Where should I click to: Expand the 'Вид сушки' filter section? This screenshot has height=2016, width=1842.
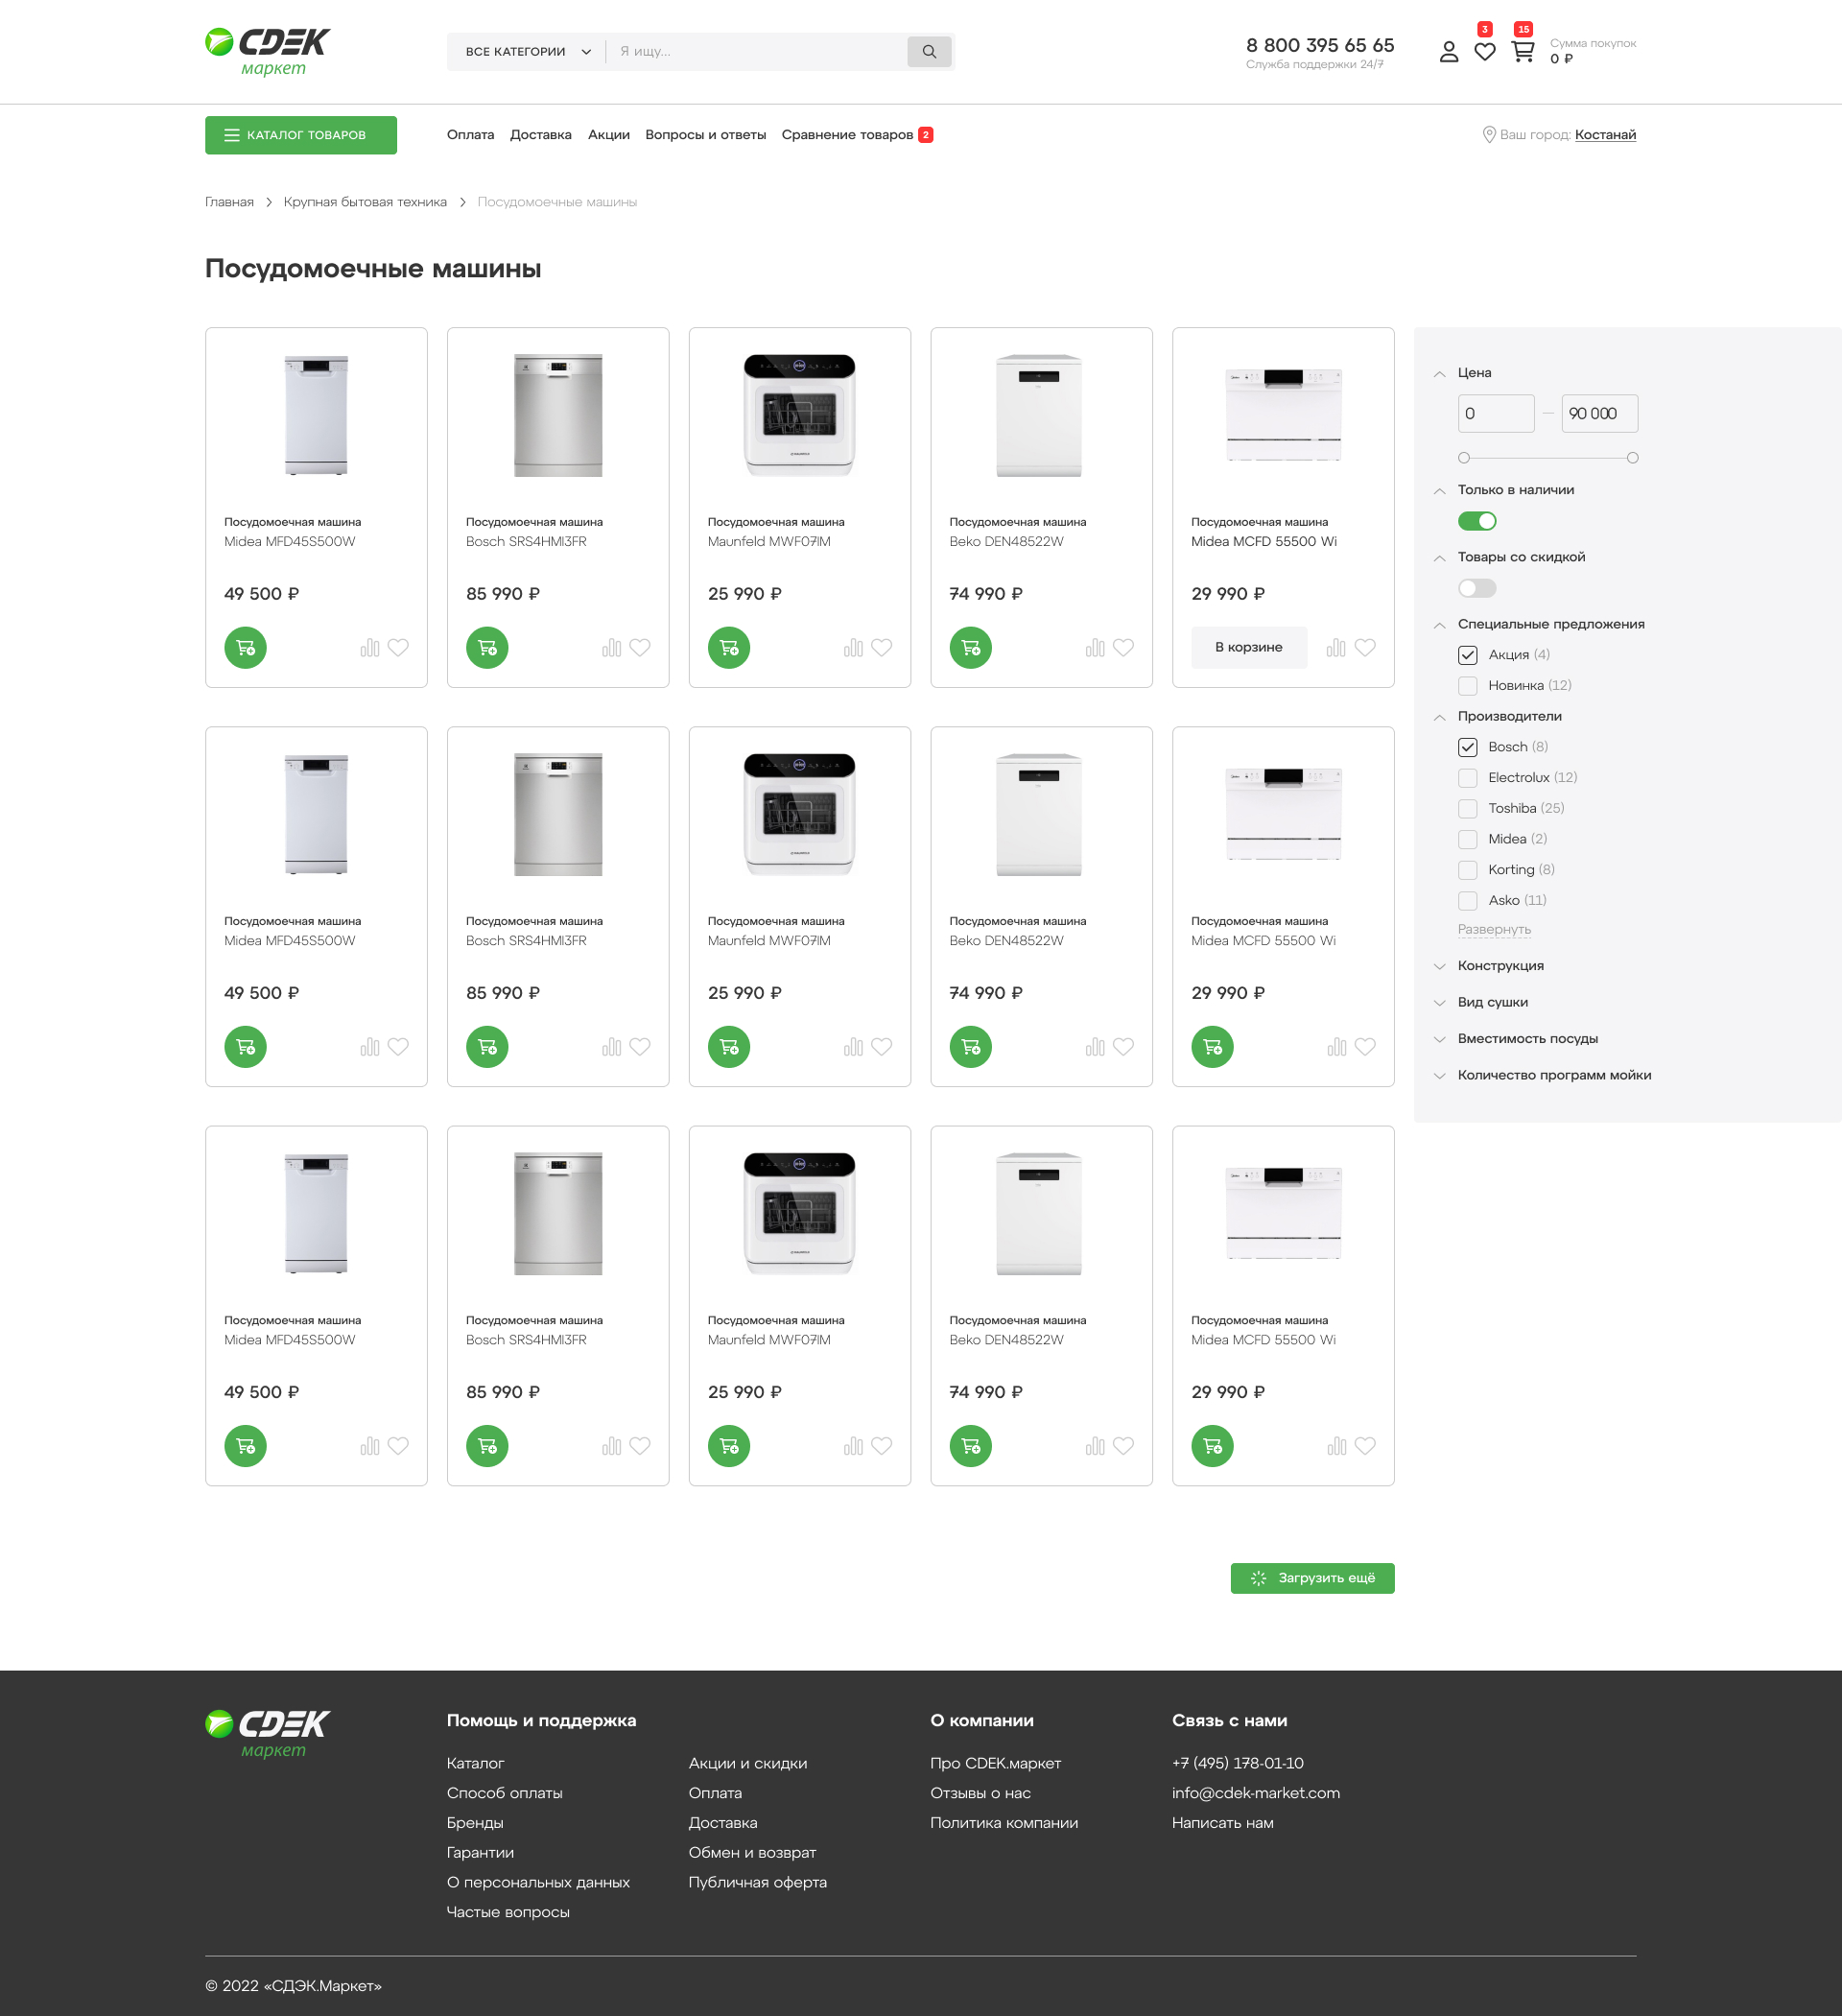tap(1492, 1002)
